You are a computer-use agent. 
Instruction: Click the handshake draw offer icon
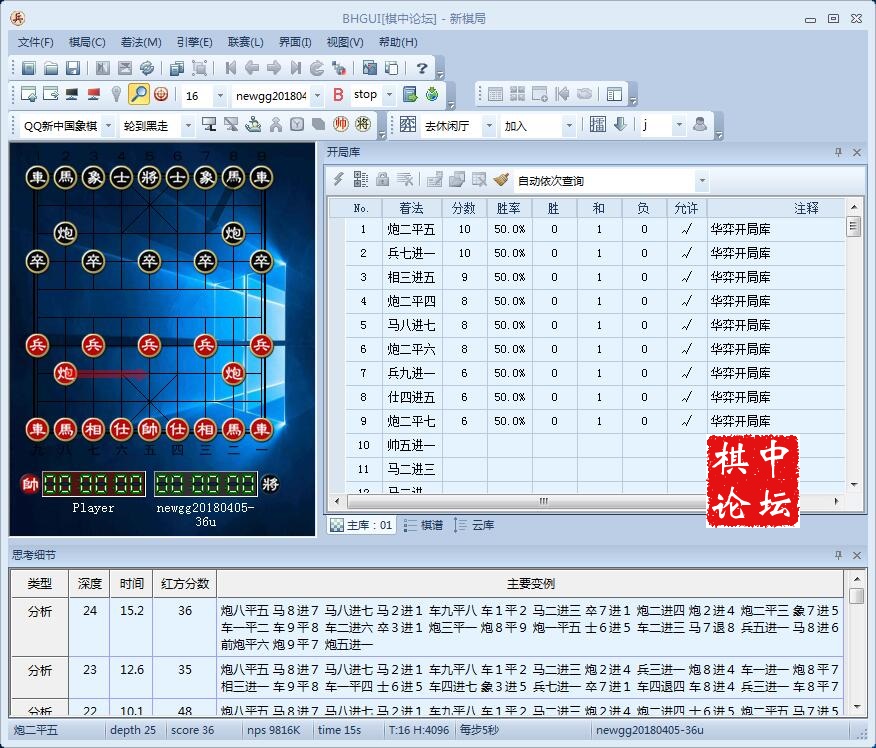584,94
